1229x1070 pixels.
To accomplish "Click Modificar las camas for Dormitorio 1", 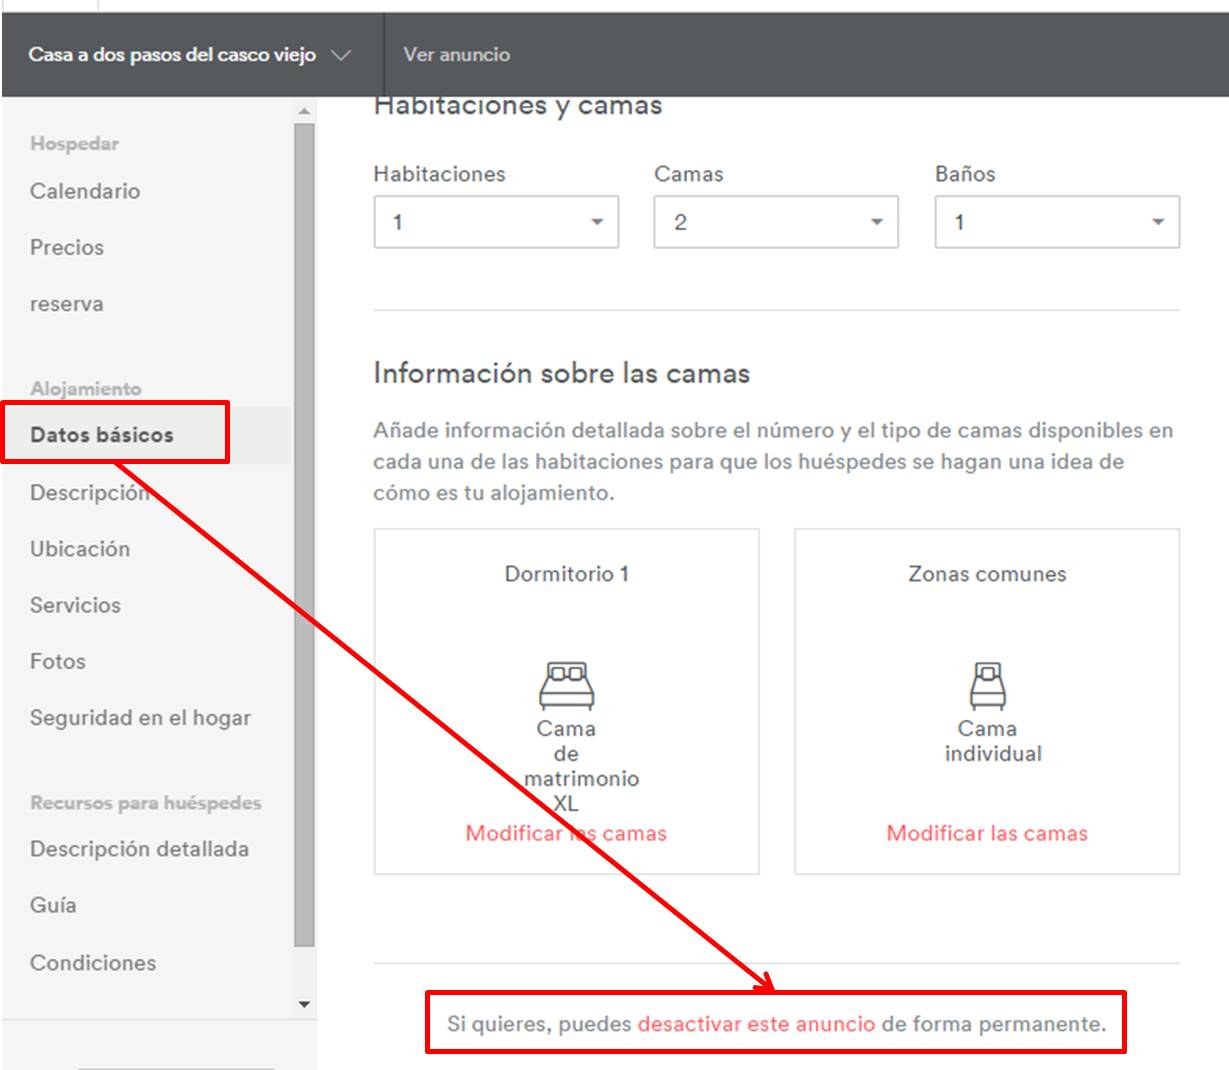I will coord(566,833).
